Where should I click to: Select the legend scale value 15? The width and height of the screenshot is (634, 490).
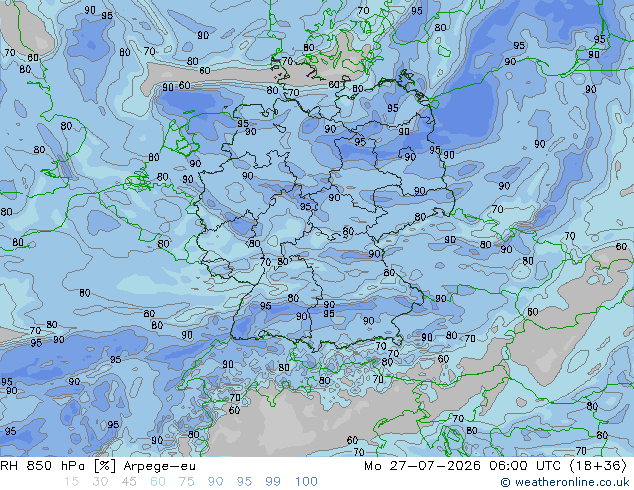click(x=71, y=482)
